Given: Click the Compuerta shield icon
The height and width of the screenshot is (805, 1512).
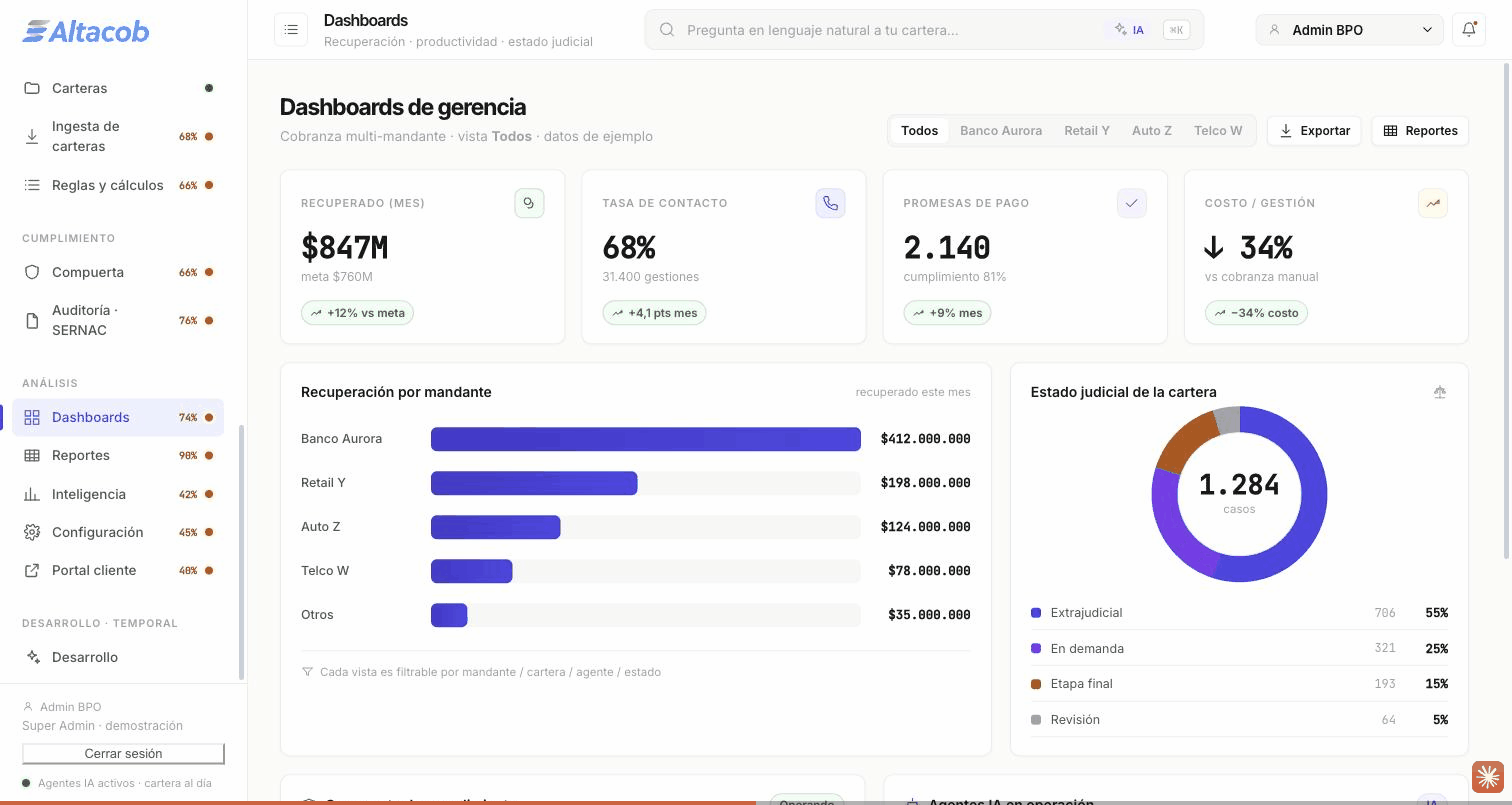Looking at the screenshot, I should tap(32, 272).
